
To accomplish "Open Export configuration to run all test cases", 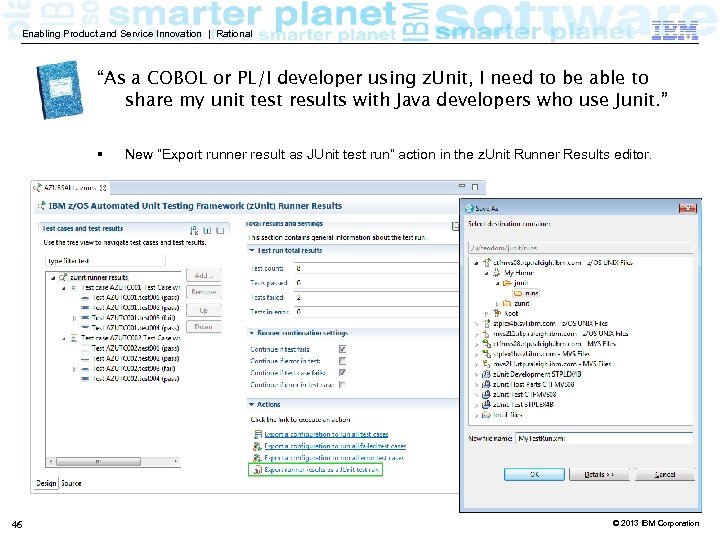I will pyautogui.click(x=326, y=434).
